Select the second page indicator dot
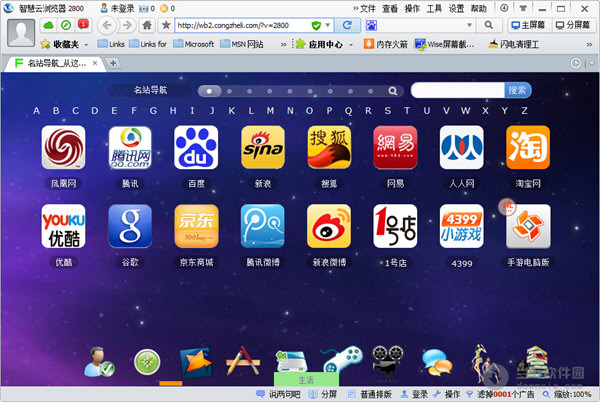 coord(230,91)
